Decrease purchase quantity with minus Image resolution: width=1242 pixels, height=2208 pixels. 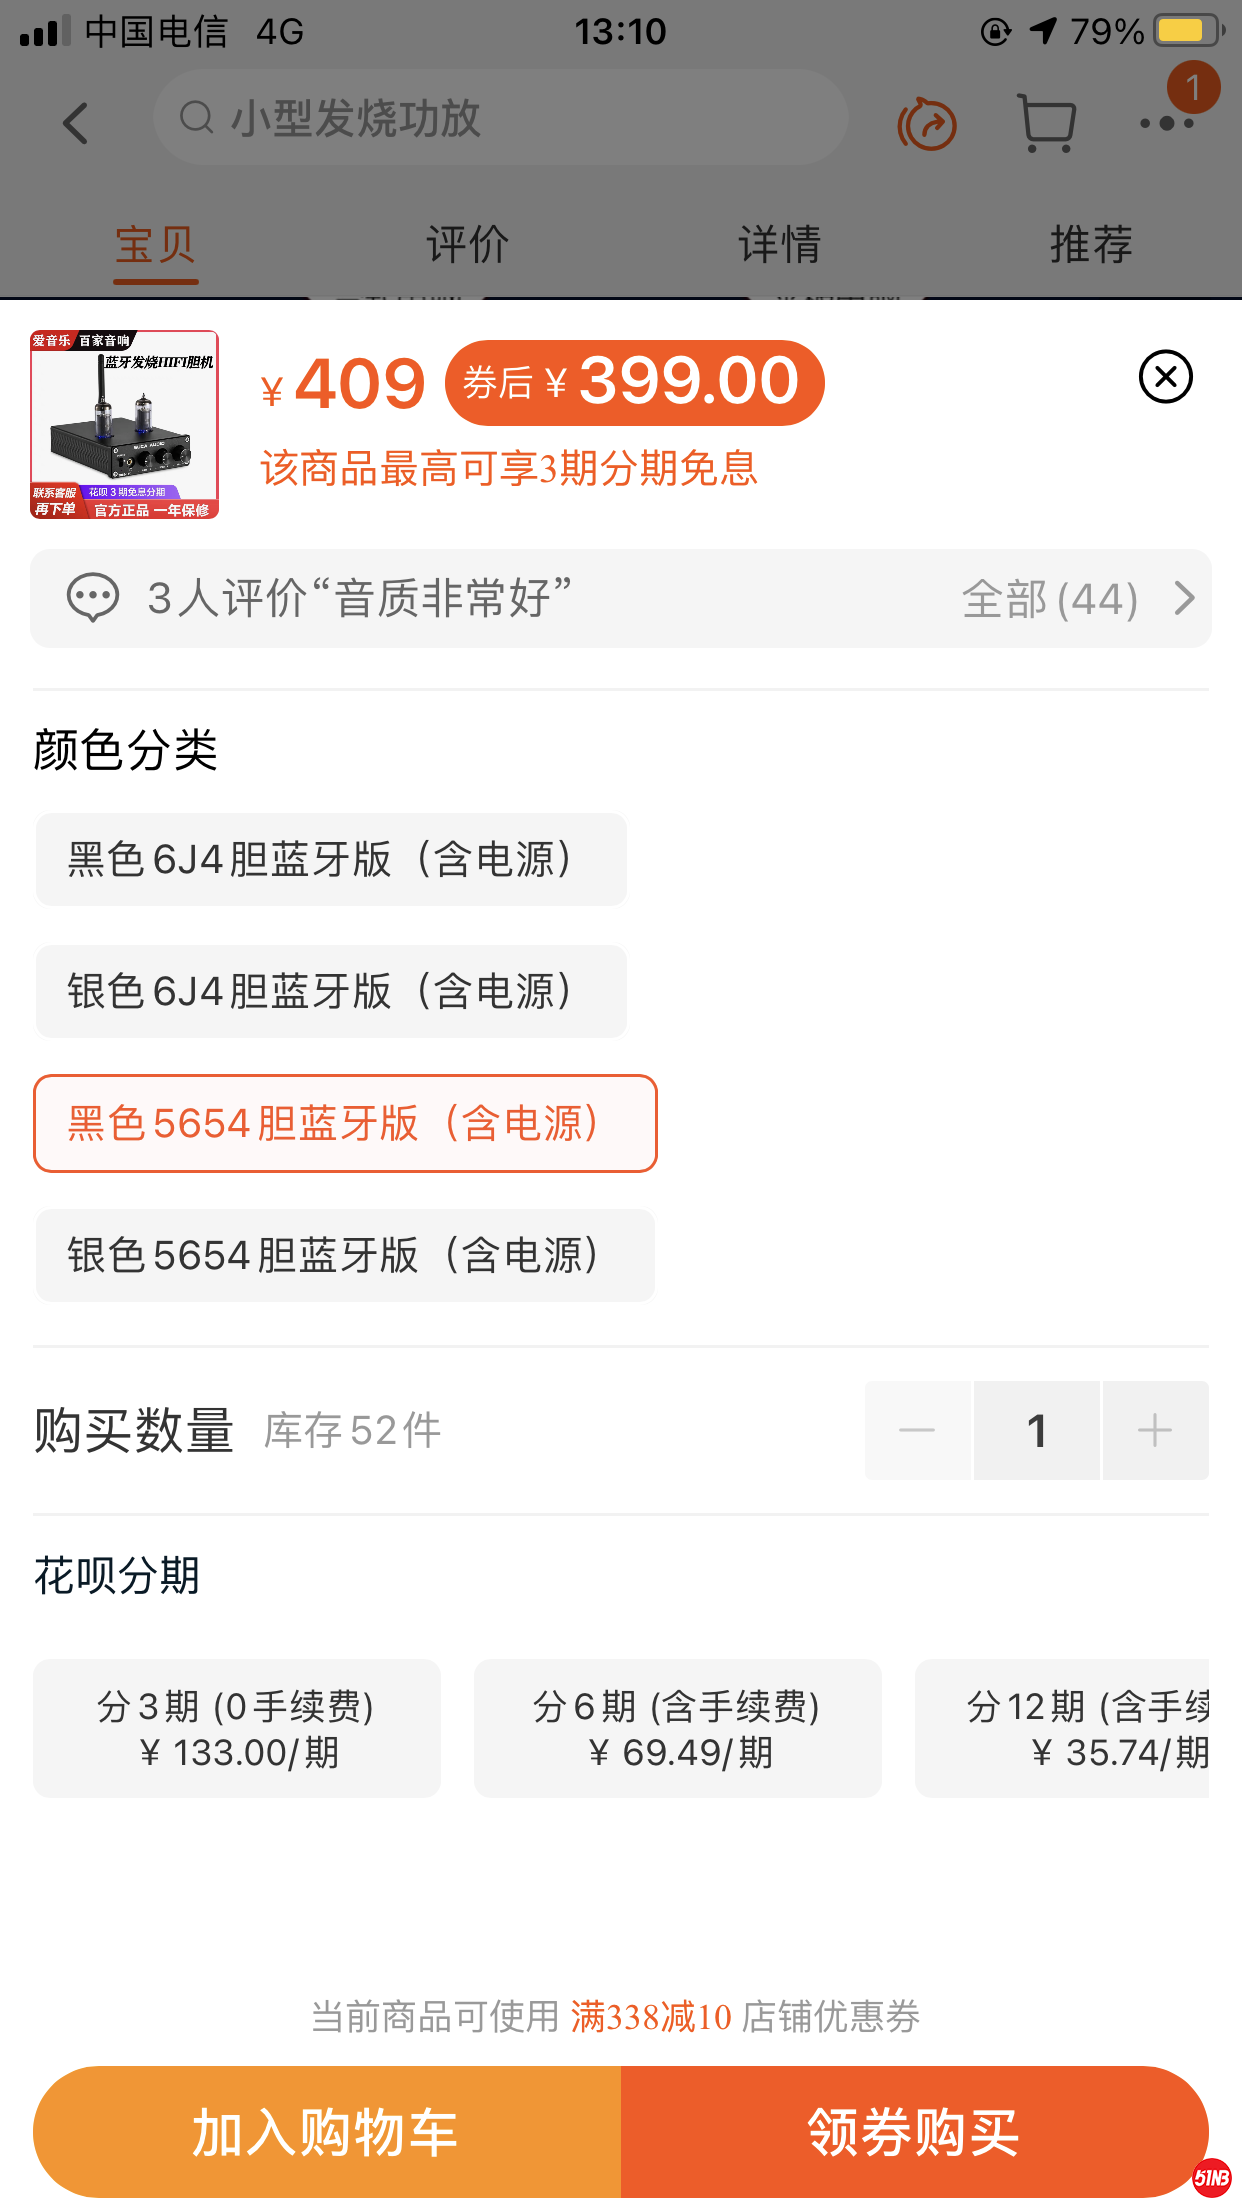click(917, 1430)
